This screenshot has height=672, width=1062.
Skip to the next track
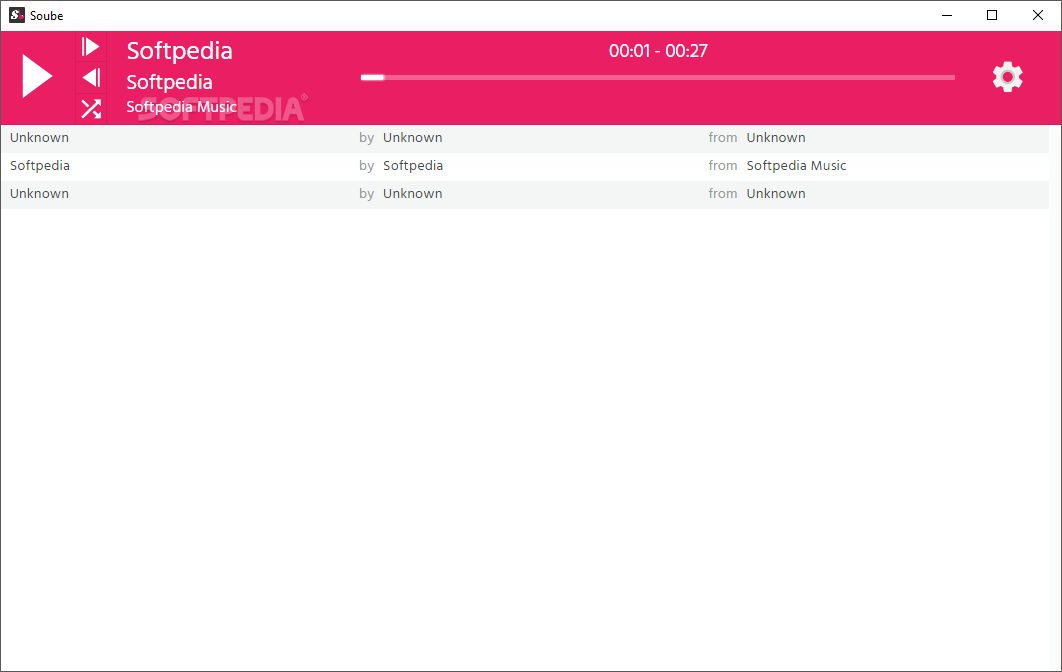click(91, 47)
